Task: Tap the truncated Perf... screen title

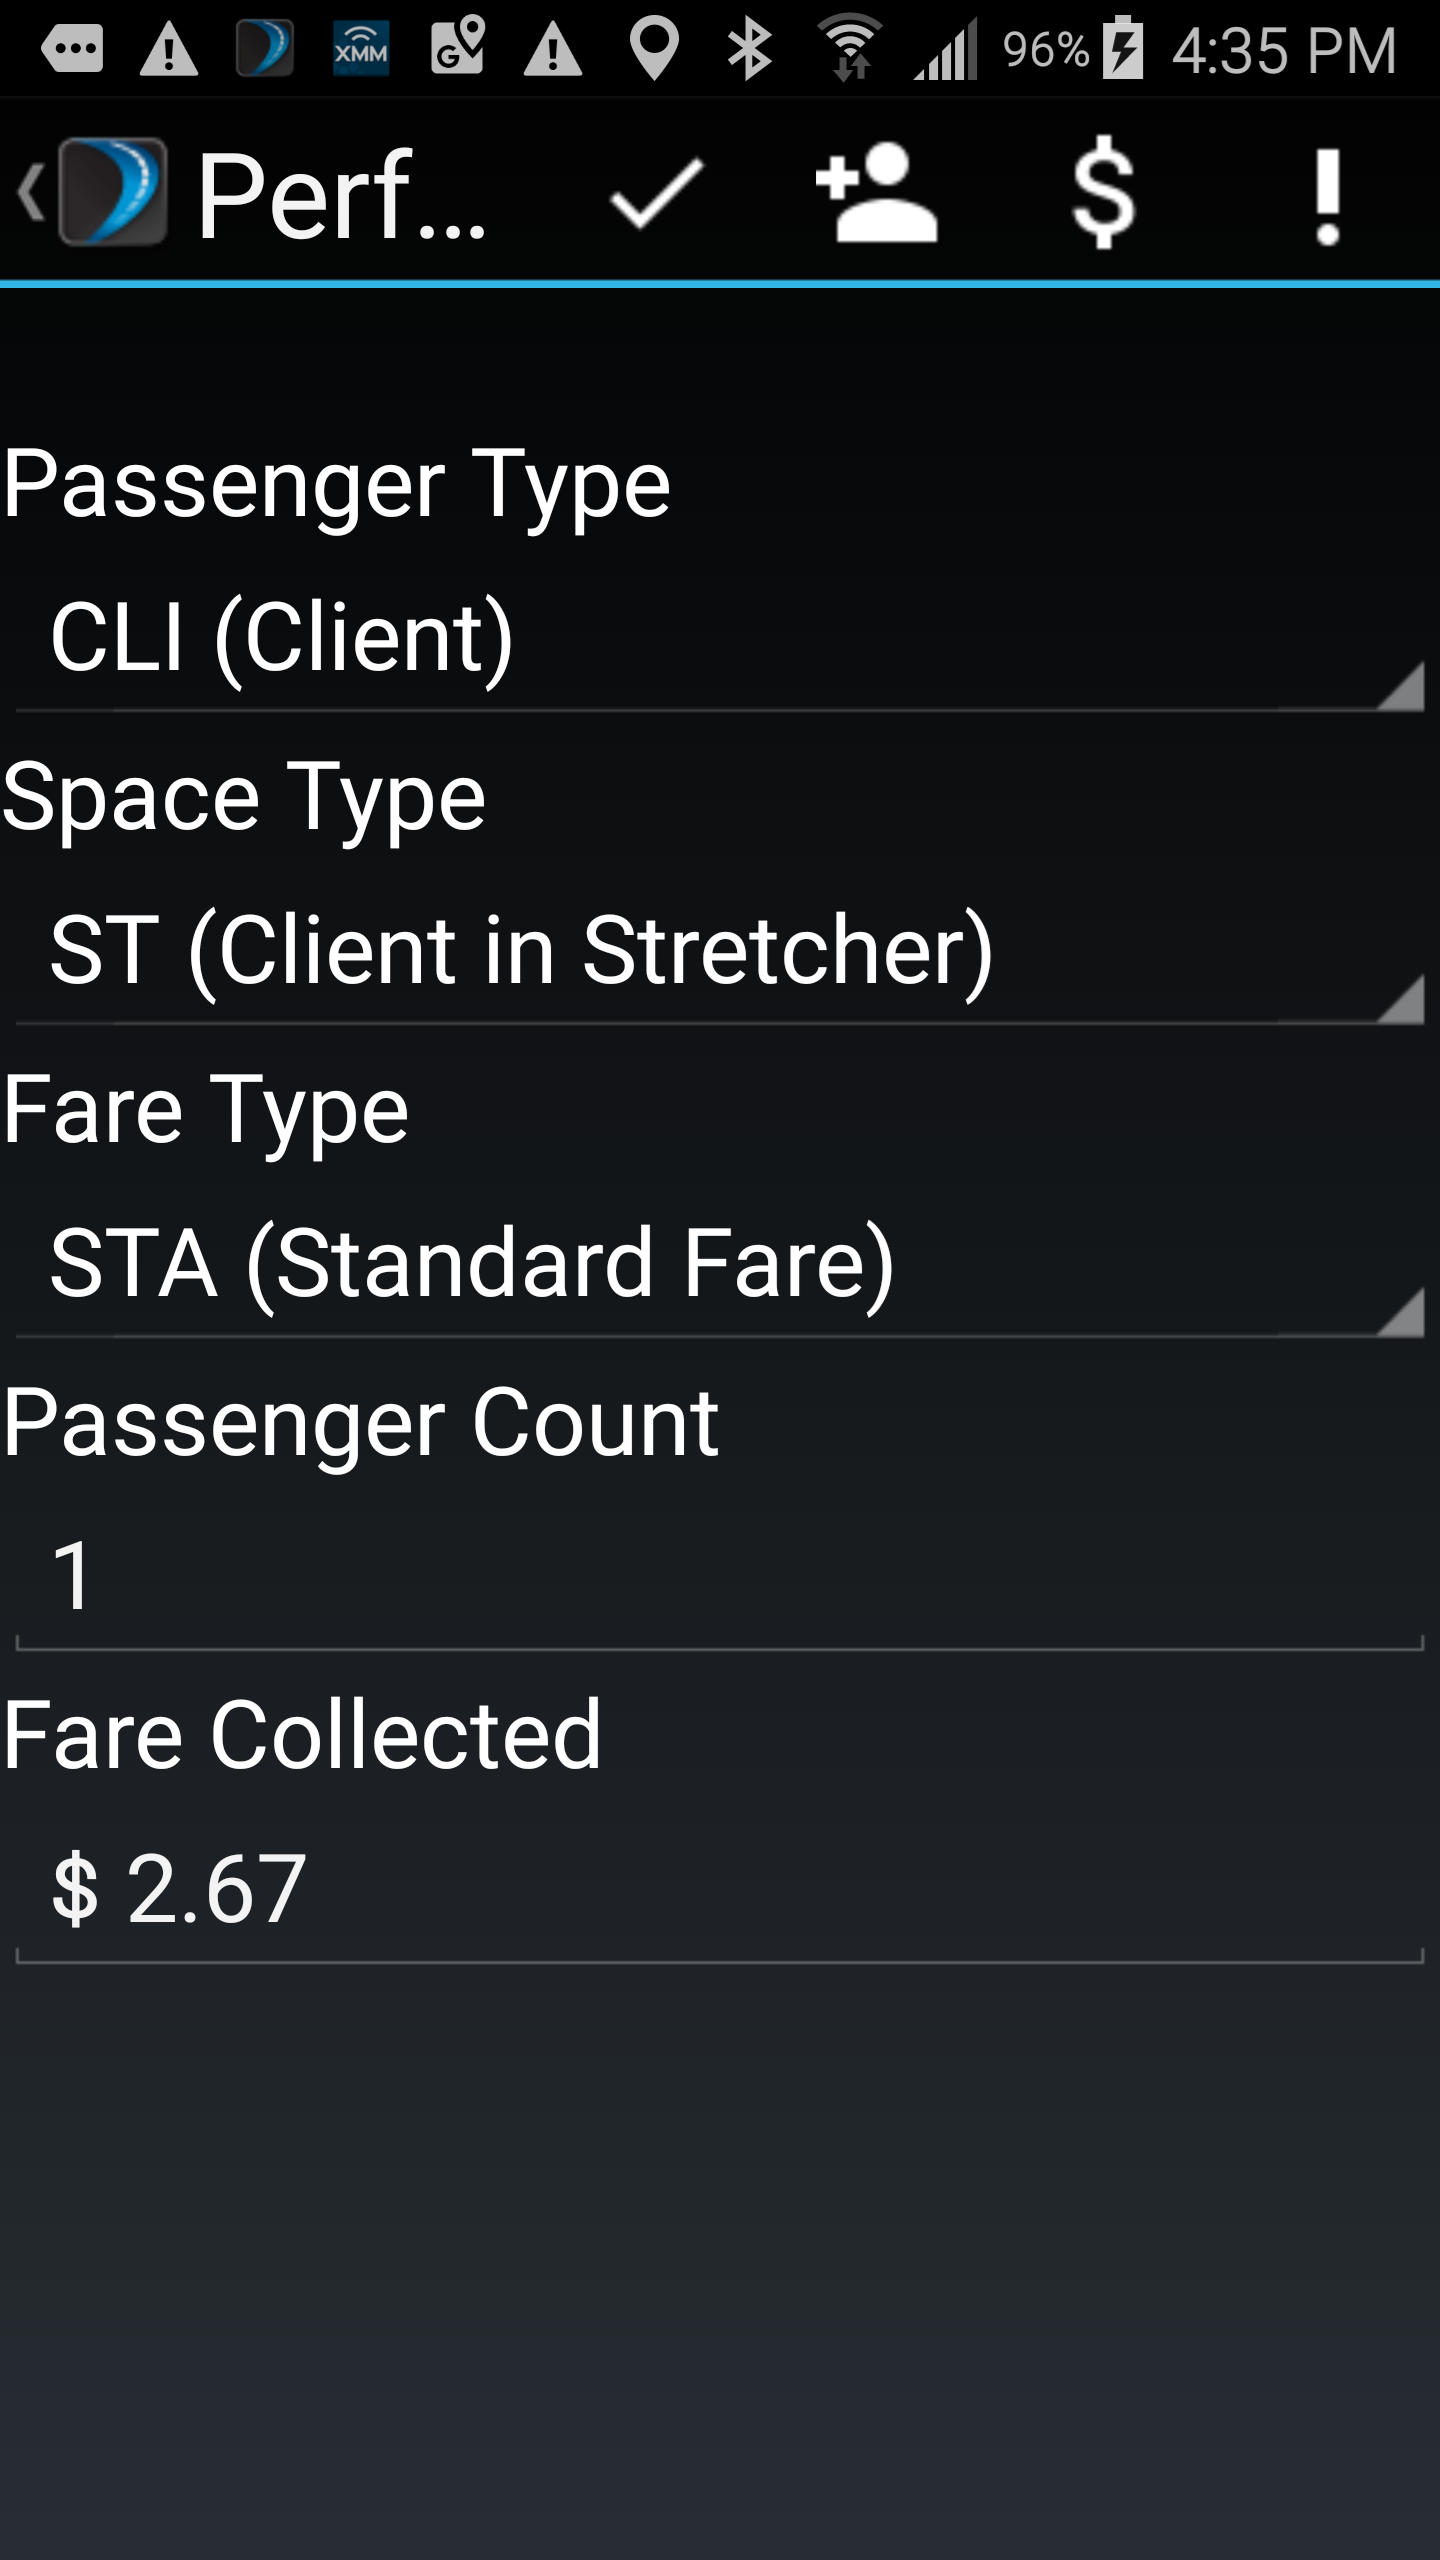Action: pos(342,196)
